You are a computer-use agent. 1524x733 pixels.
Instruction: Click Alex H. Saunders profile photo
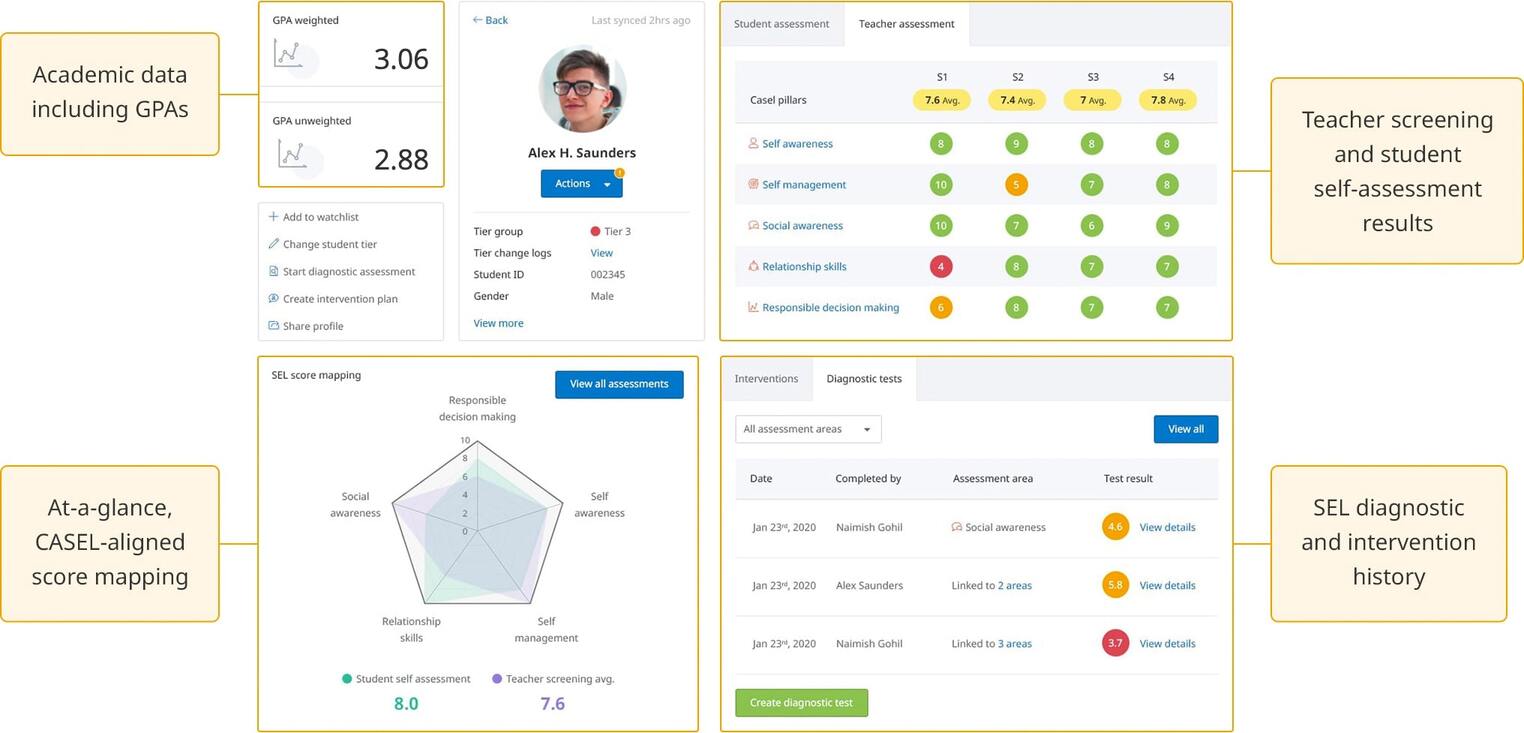[582, 89]
